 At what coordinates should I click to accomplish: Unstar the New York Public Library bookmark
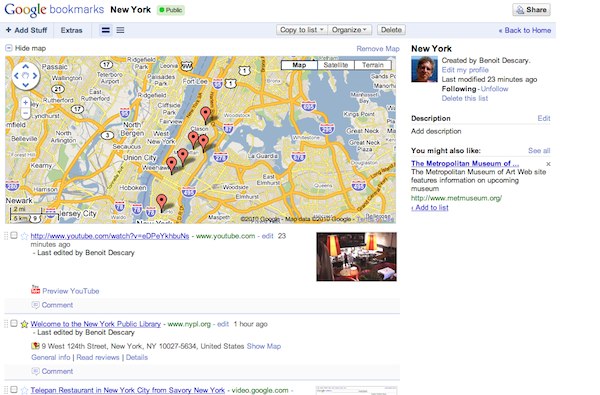(x=24, y=324)
